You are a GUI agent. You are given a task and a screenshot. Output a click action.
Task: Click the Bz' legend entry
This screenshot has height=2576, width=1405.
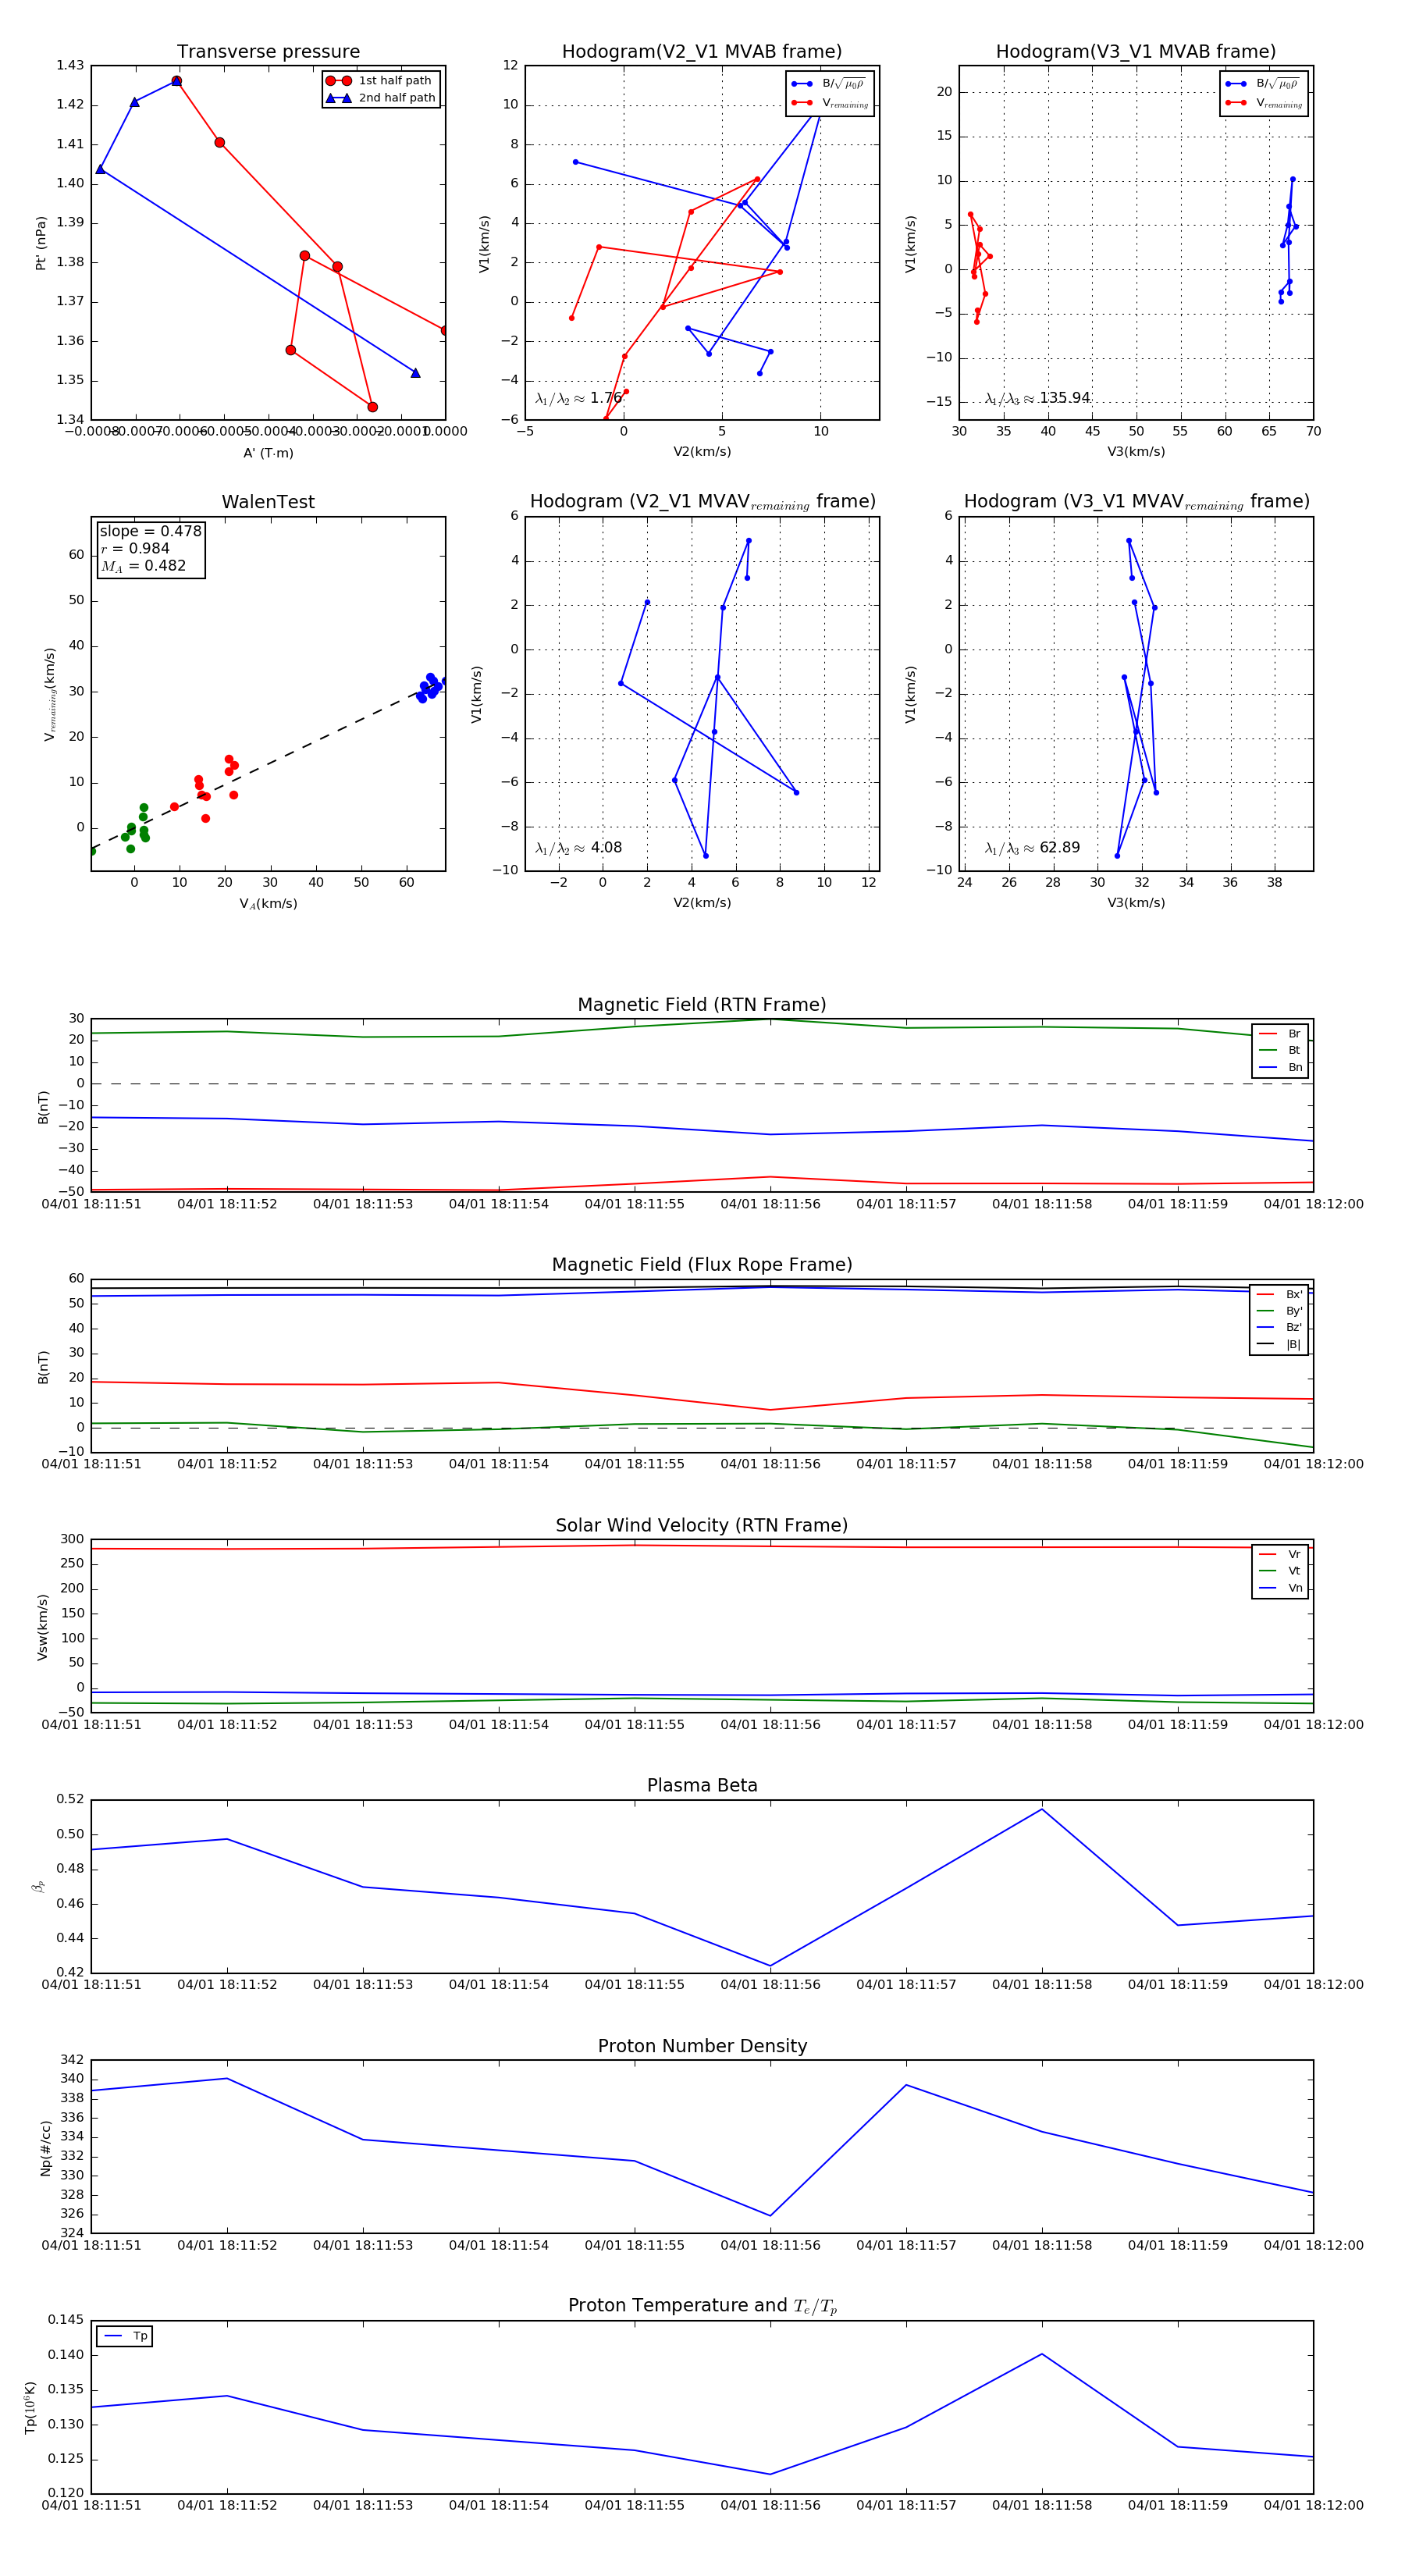click(x=1279, y=1327)
